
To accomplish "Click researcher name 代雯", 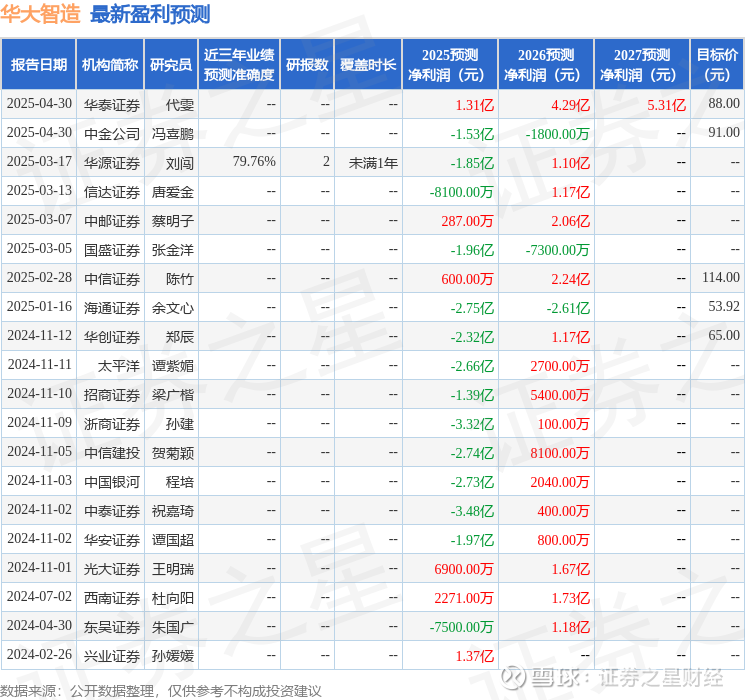I will (x=180, y=105).
